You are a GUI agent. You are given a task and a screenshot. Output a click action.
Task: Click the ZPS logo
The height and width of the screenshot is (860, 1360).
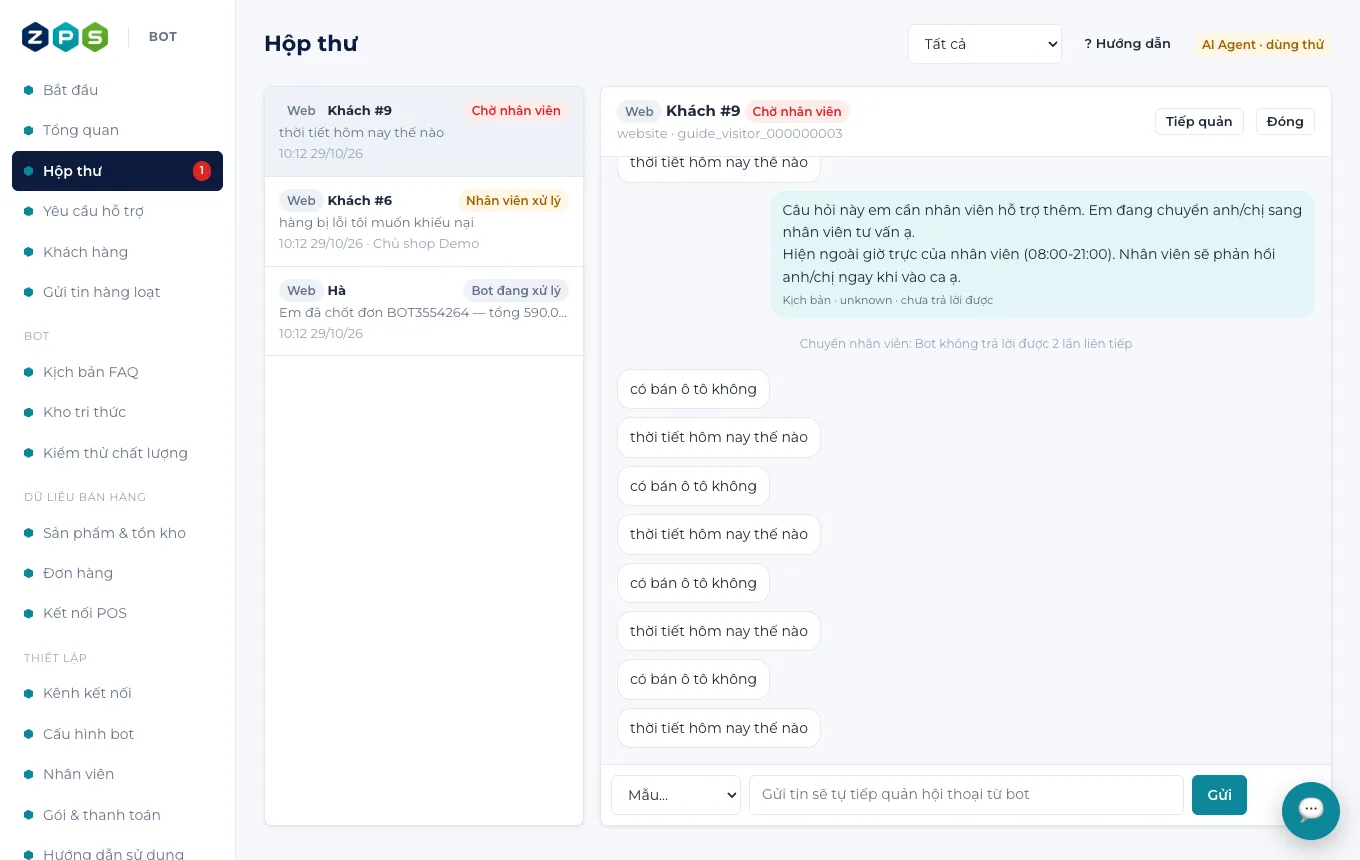pos(65,37)
